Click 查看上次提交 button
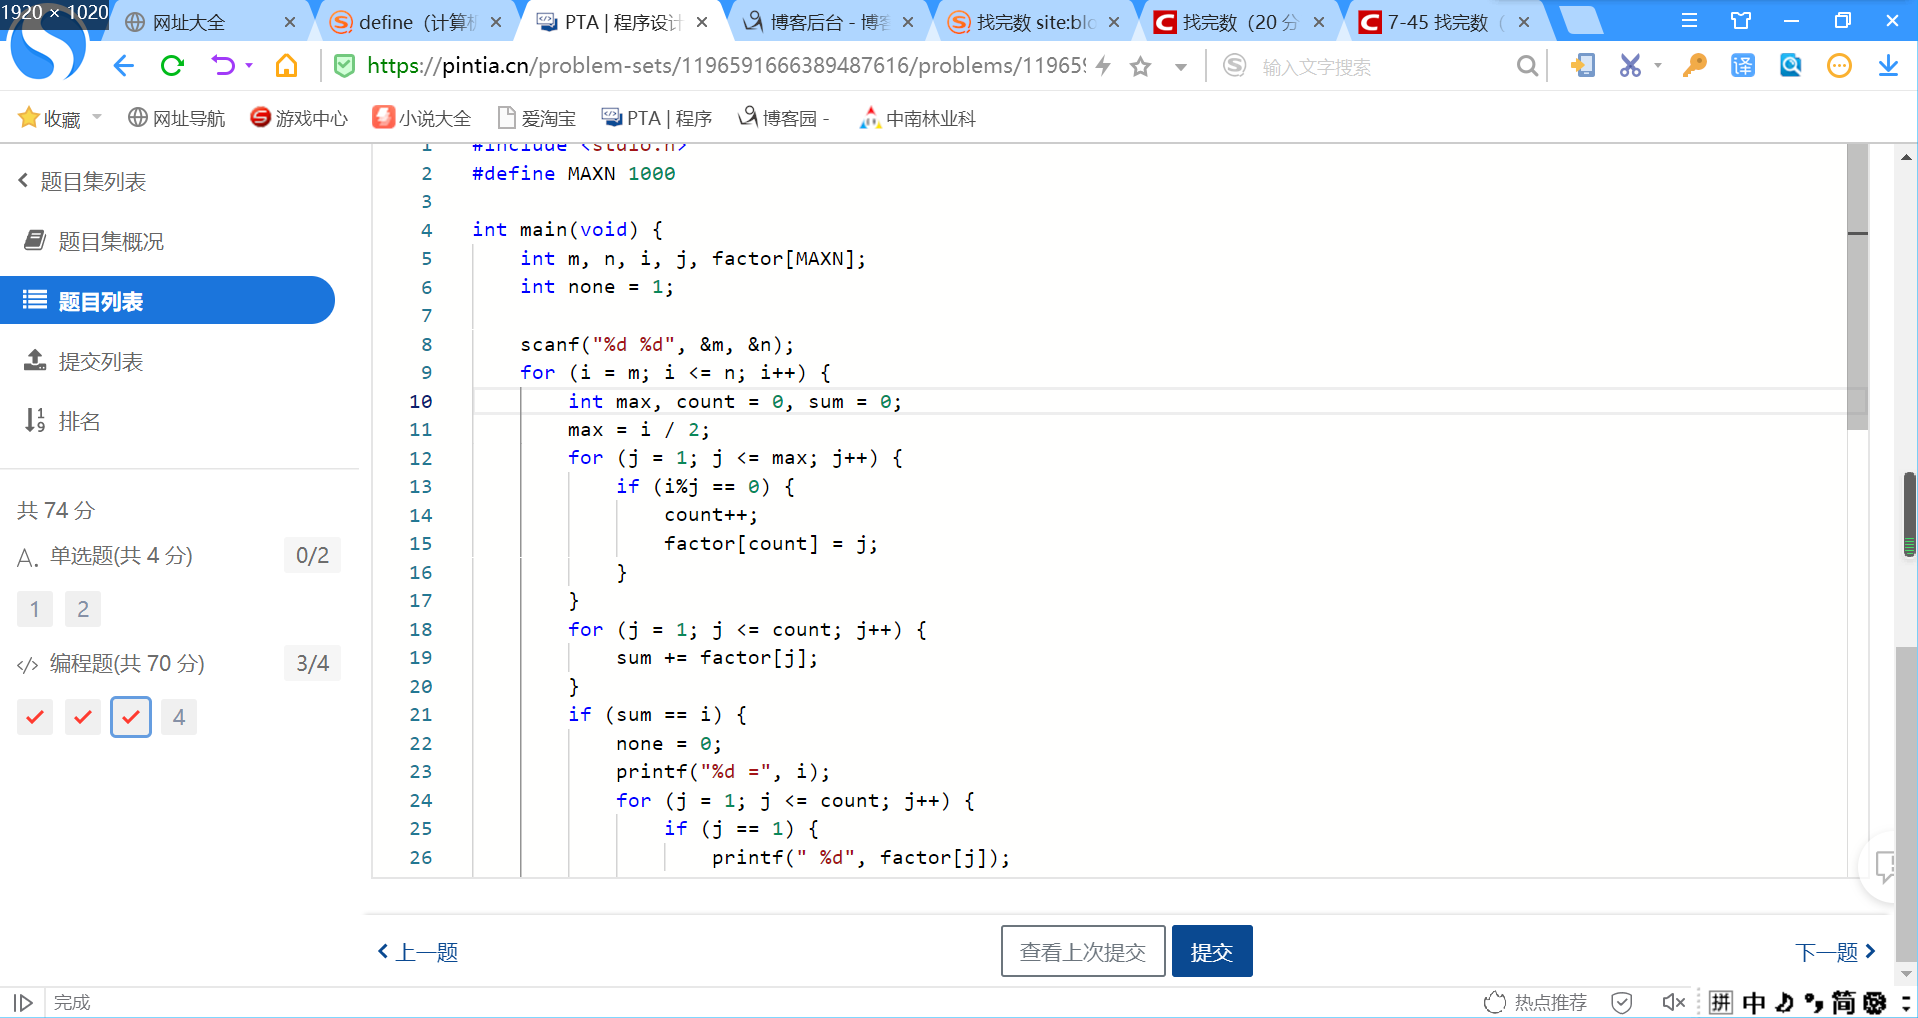1918x1018 pixels. (1083, 951)
